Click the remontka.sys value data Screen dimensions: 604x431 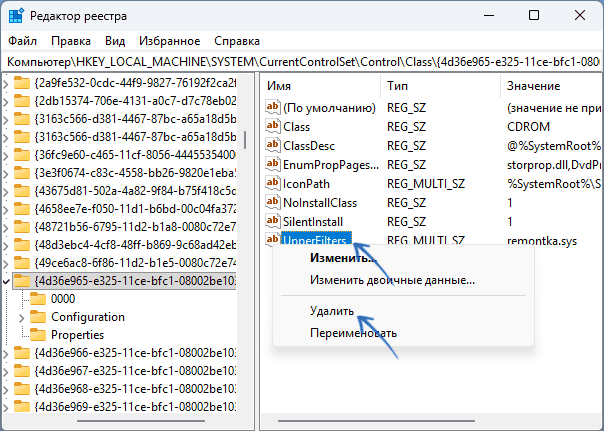(542, 241)
